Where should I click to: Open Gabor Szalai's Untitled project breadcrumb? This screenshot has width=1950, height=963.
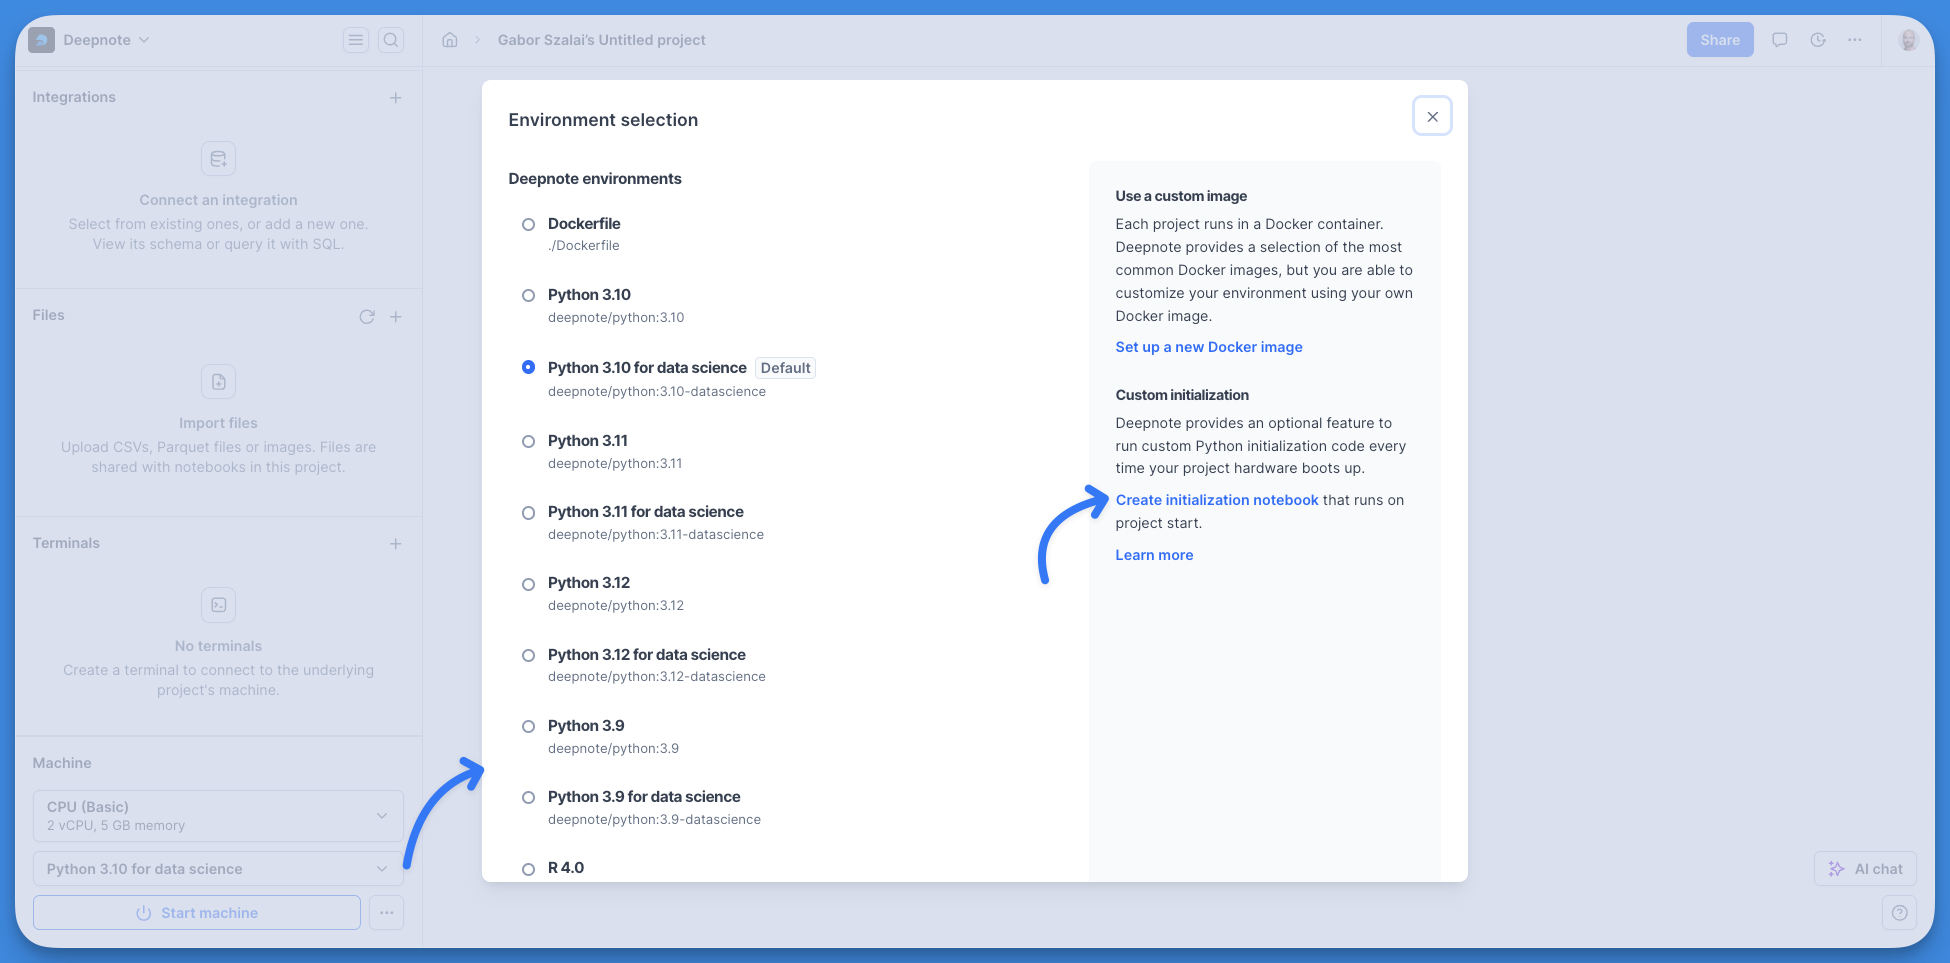pyautogui.click(x=602, y=40)
